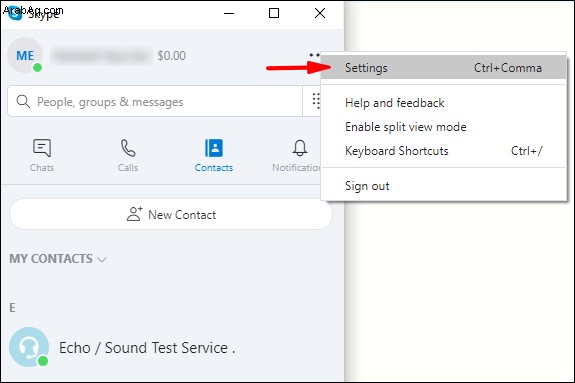Click the New Contact button

tap(171, 214)
